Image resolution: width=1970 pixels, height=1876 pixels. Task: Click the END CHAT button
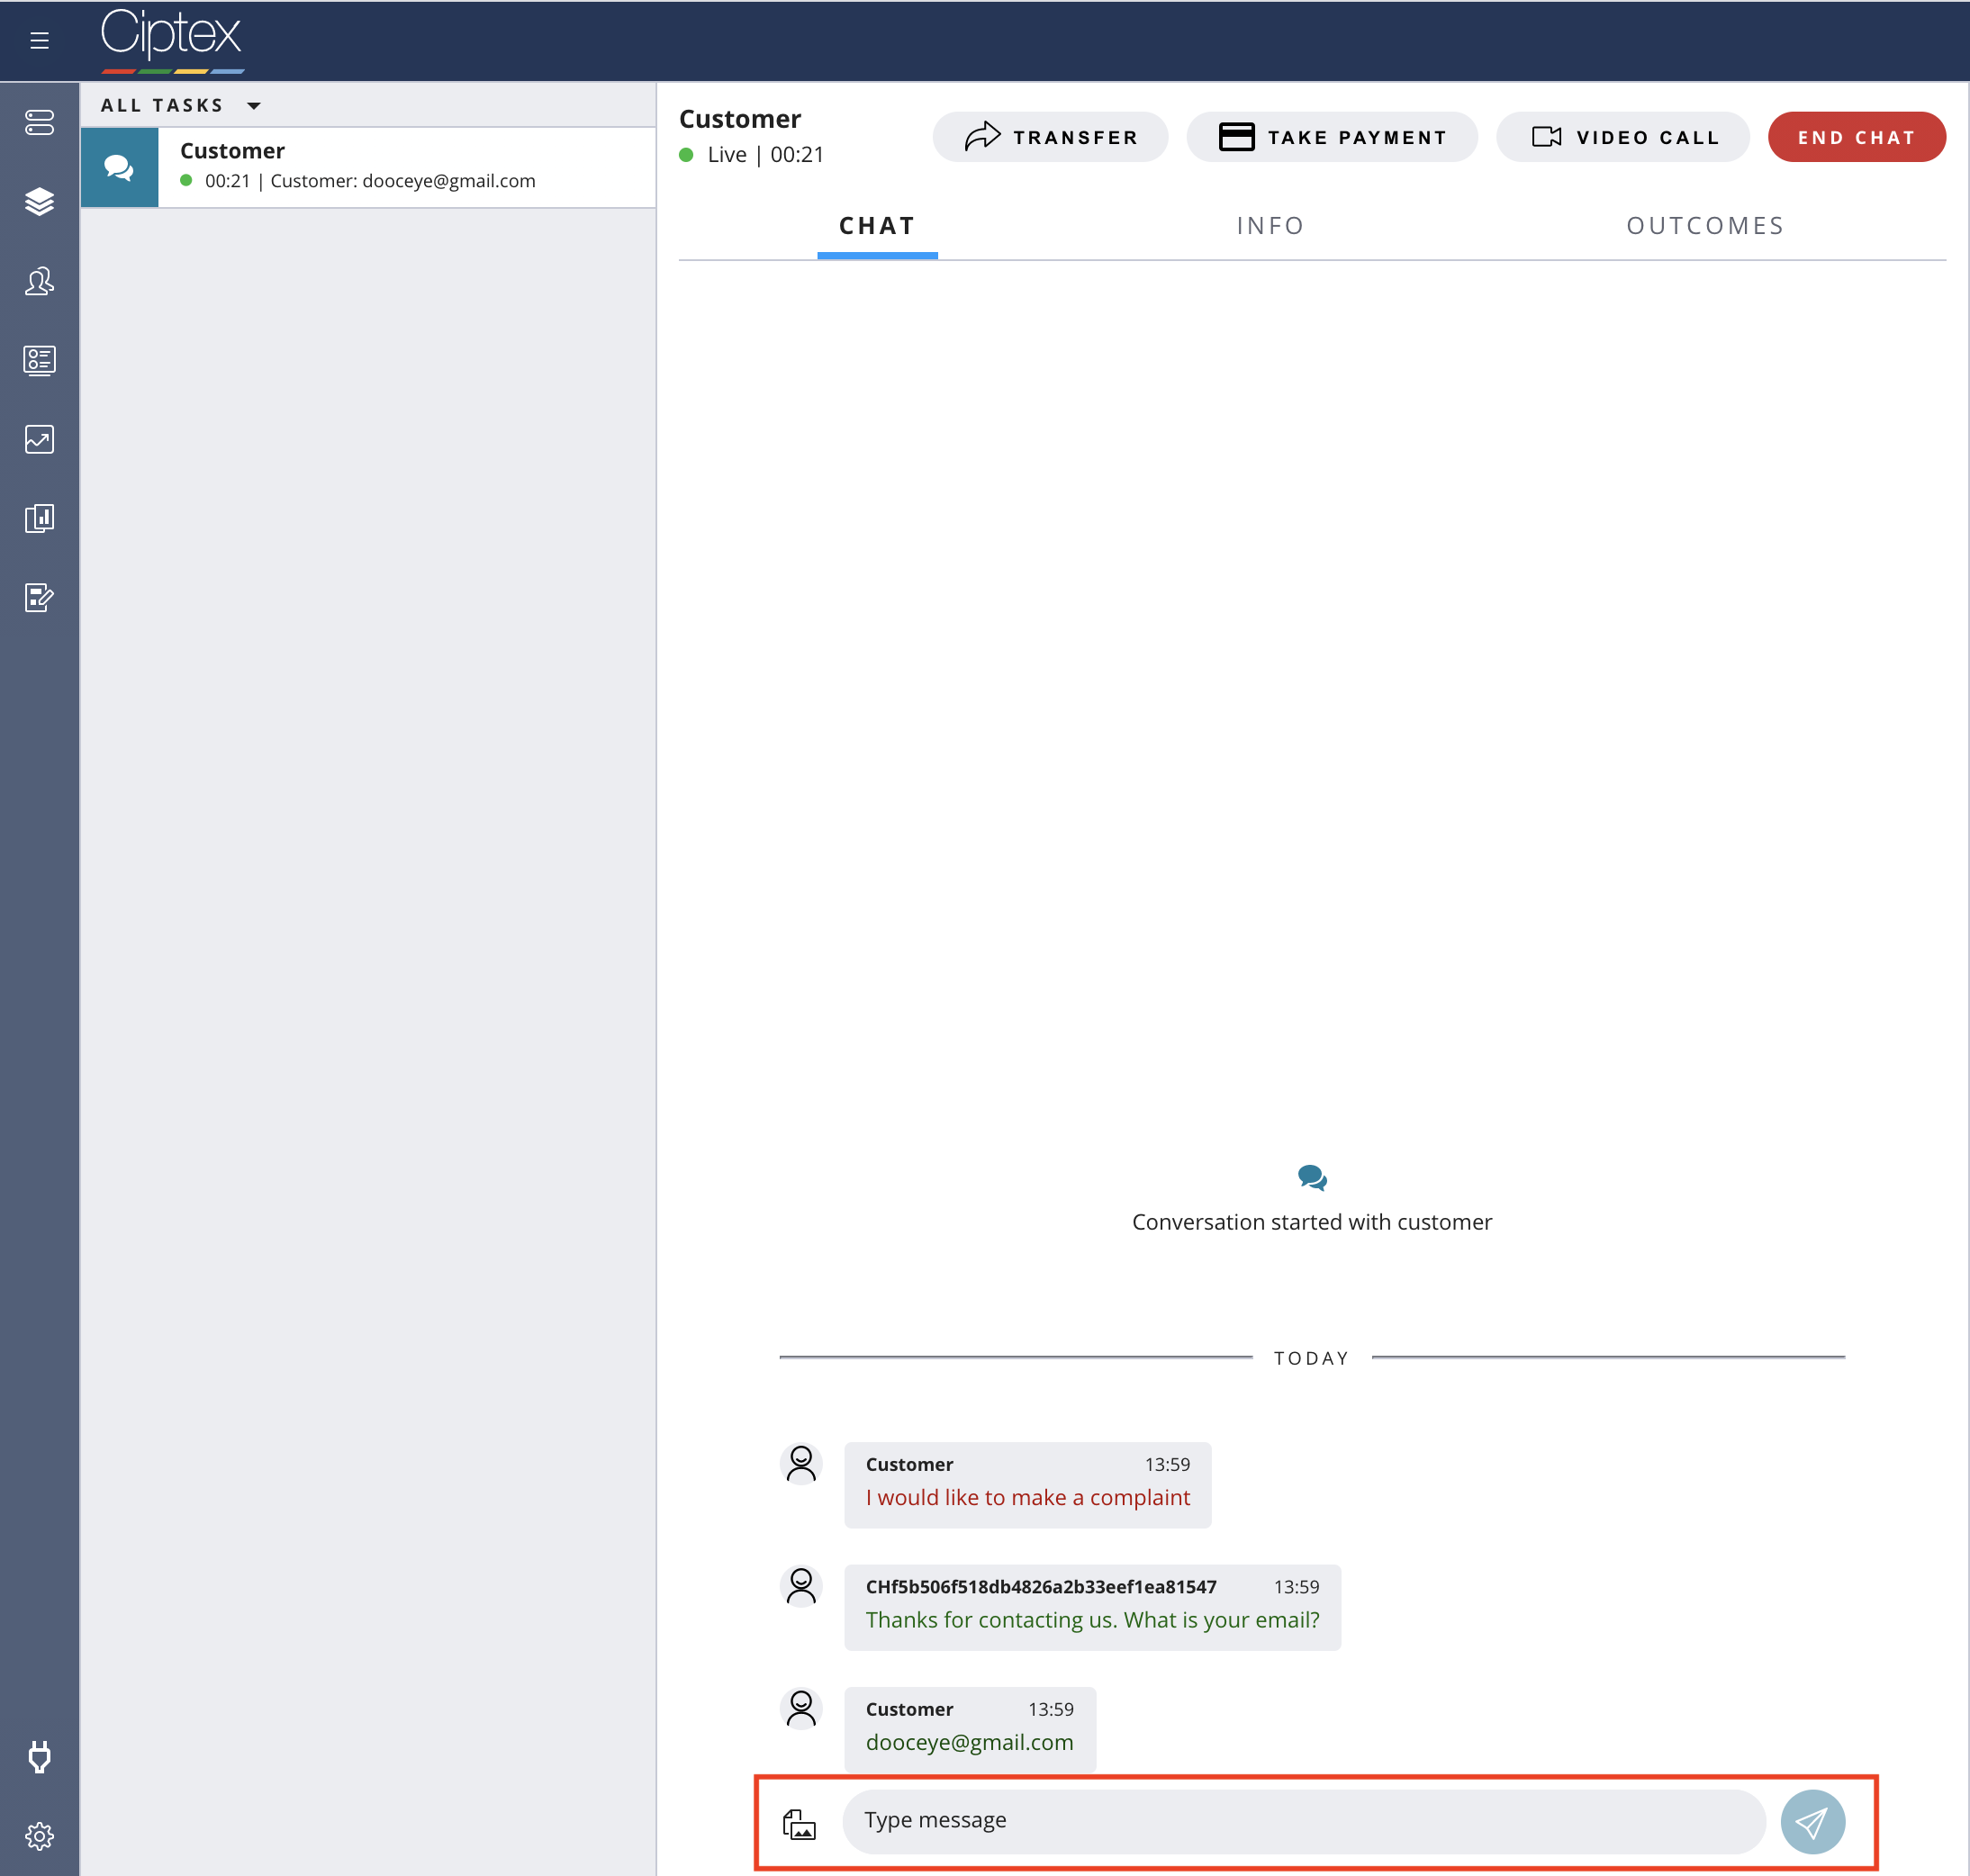(1856, 137)
